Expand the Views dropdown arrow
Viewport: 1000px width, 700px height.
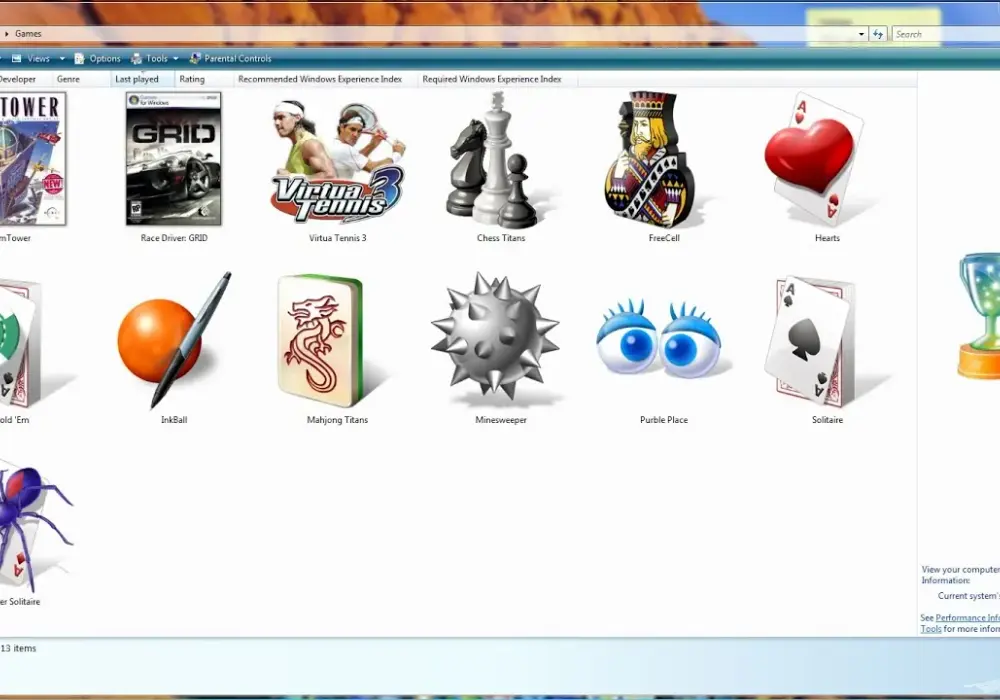(x=62, y=59)
